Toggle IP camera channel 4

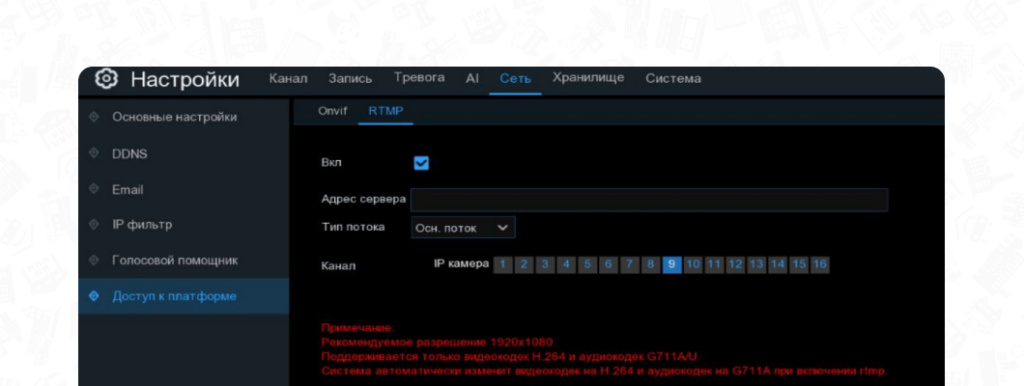[x=566, y=265]
